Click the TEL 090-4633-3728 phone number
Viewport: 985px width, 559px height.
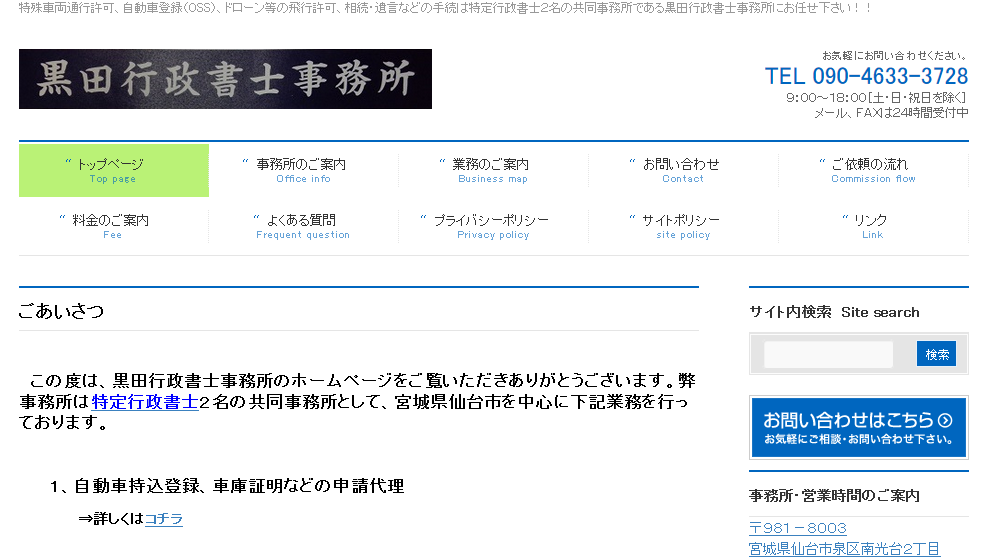click(x=866, y=76)
